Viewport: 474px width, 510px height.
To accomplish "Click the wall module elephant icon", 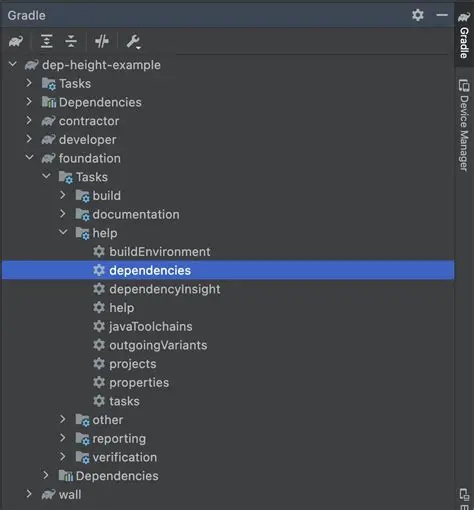I will 49,494.
